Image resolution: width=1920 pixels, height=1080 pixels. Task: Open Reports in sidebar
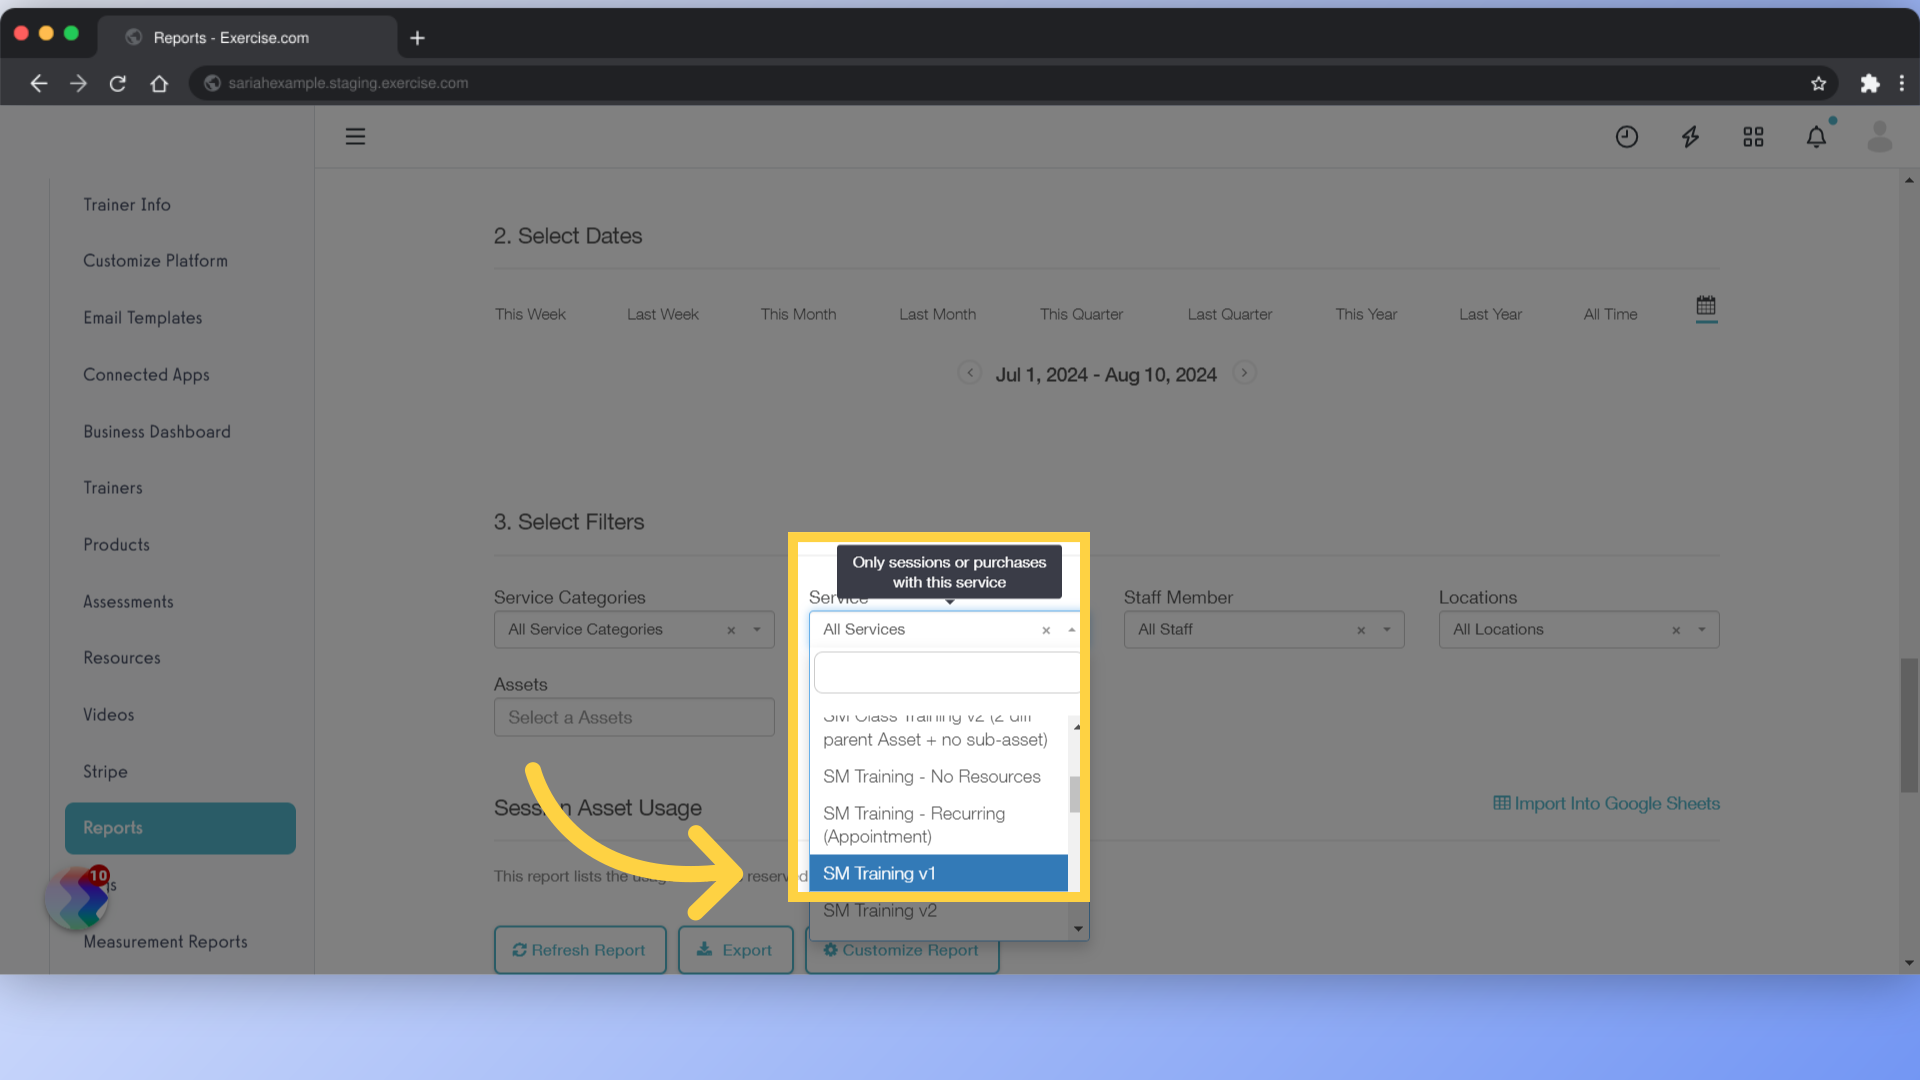pyautogui.click(x=180, y=828)
